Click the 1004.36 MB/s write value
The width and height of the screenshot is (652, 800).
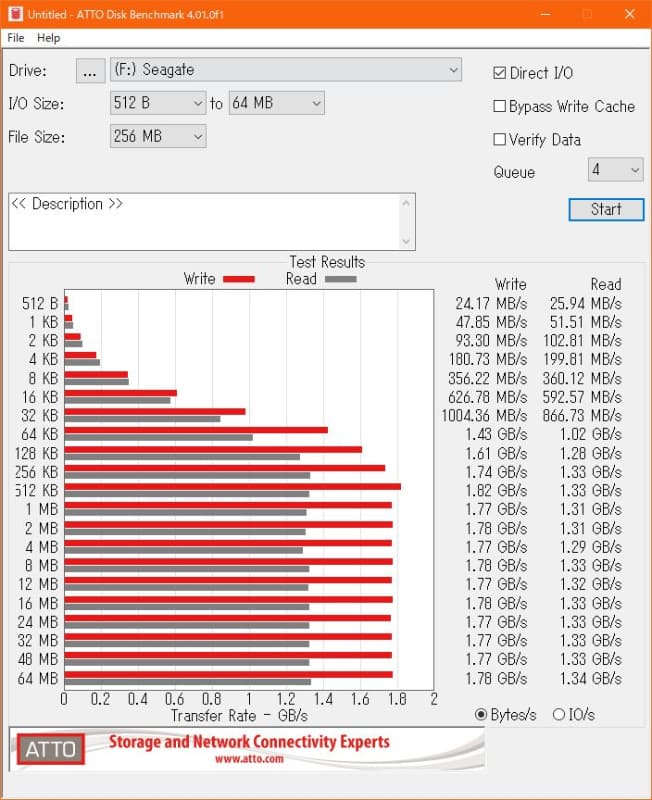click(485, 415)
